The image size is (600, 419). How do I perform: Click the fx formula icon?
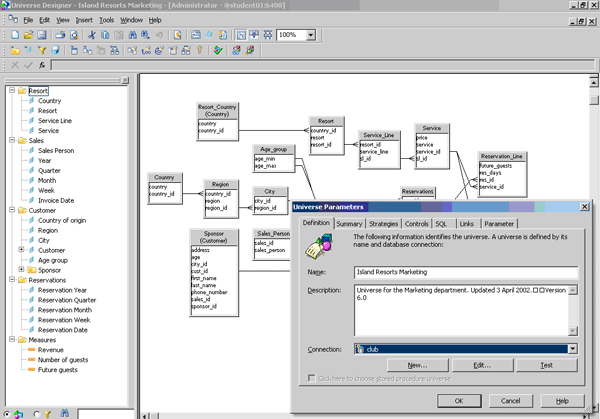(x=42, y=65)
